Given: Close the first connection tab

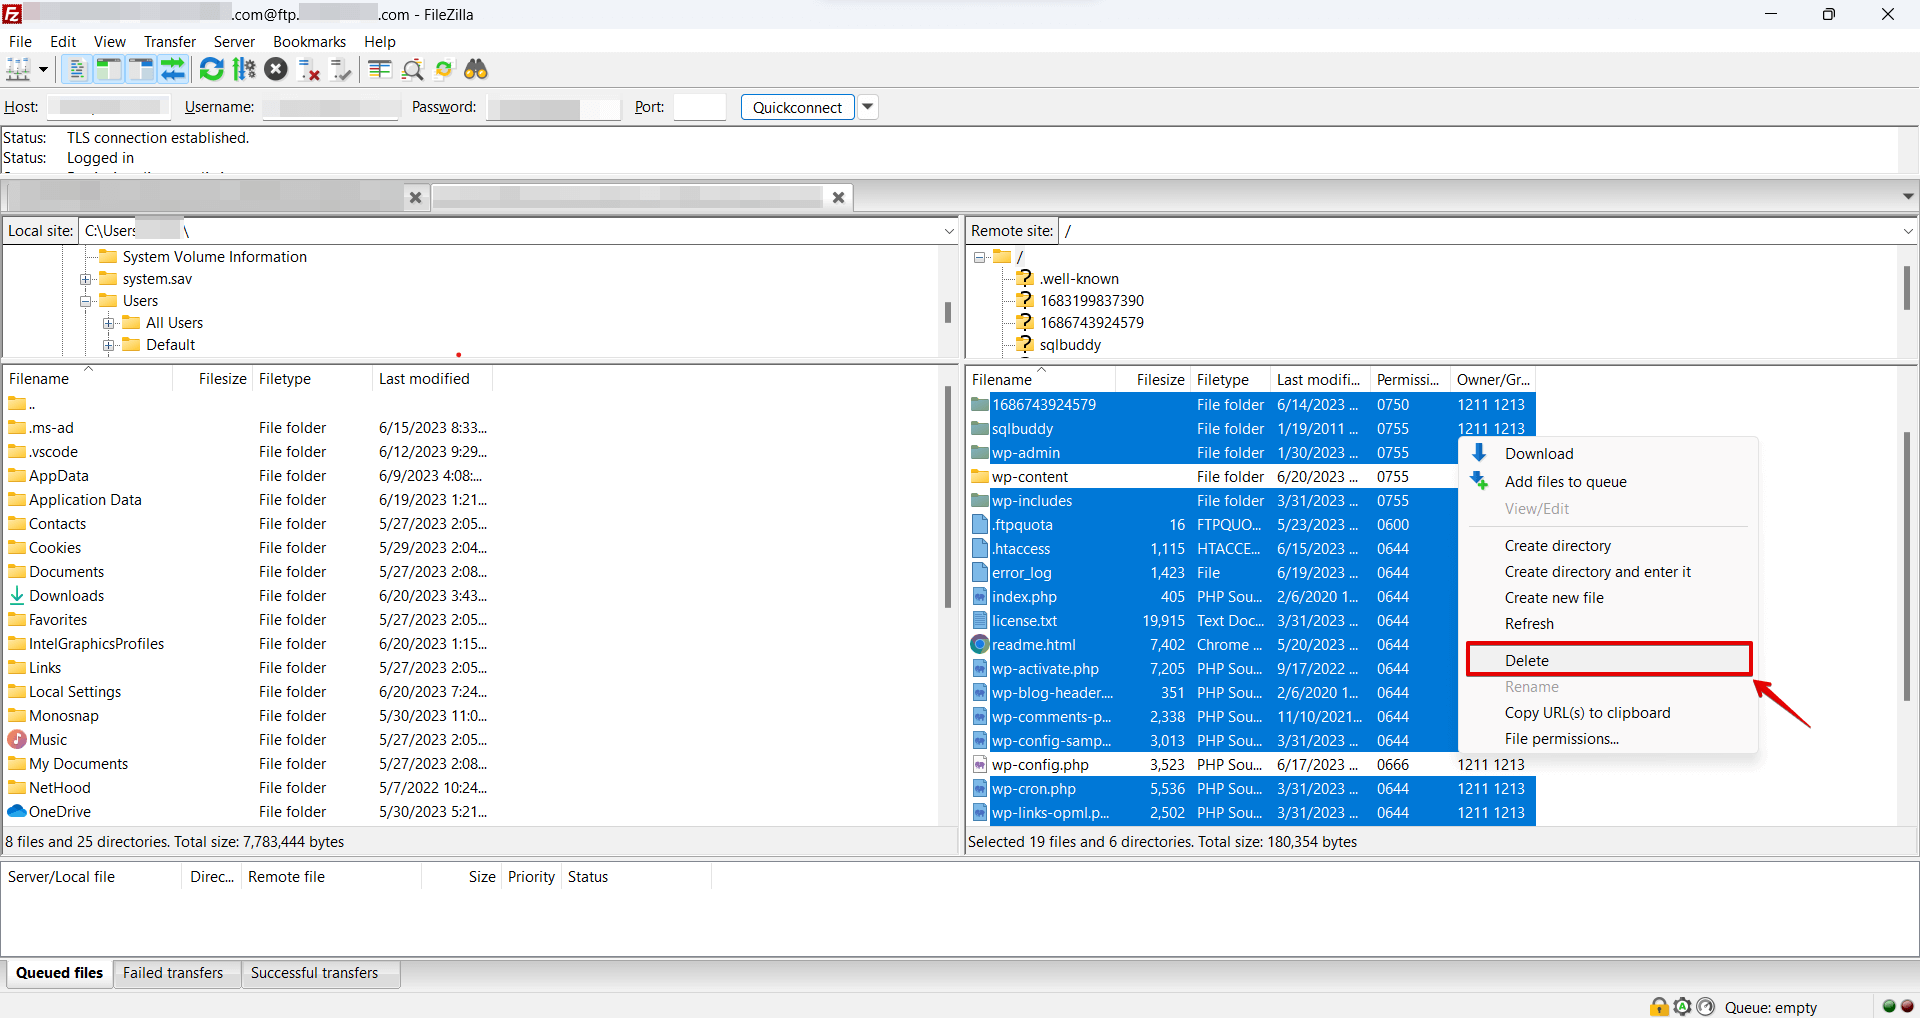Looking at the screenshot, I should 415,198.
